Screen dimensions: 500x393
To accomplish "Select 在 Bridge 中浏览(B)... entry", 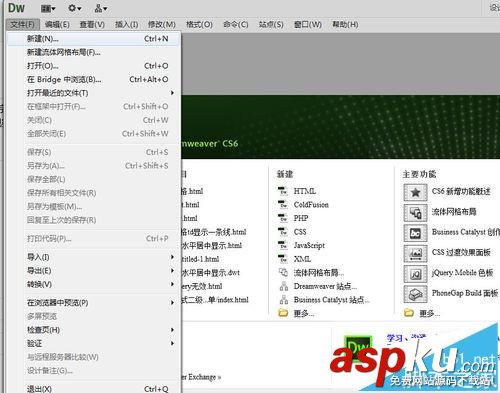I will tap(93, 79).
